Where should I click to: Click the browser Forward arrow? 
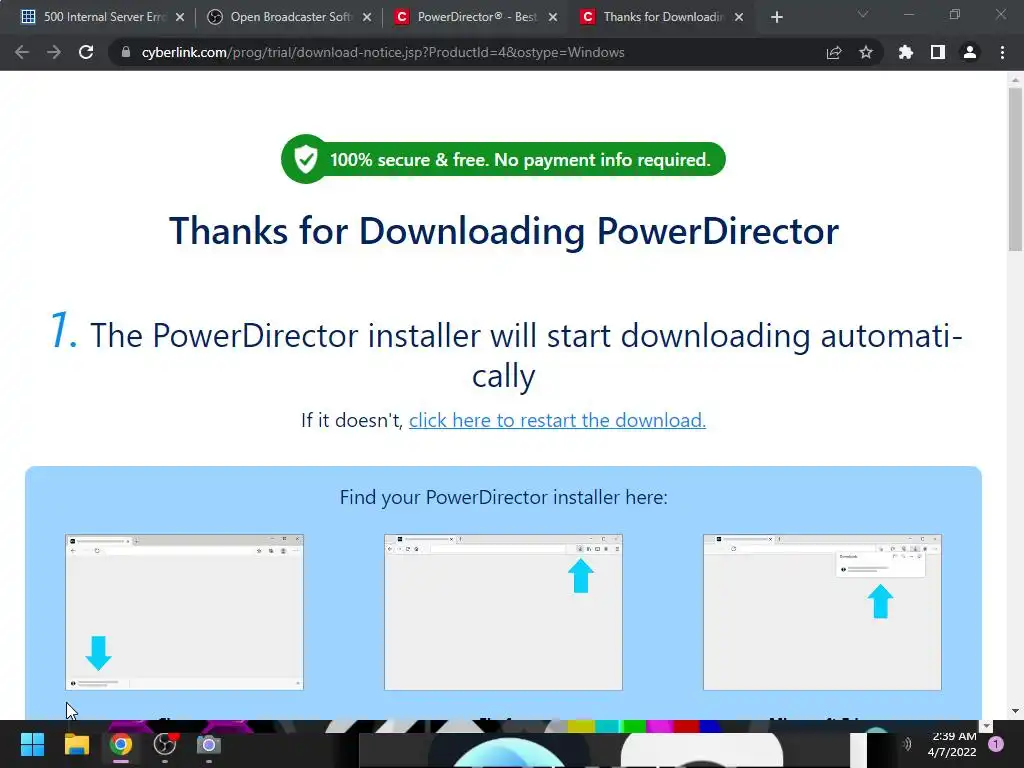tap(54, 52)
